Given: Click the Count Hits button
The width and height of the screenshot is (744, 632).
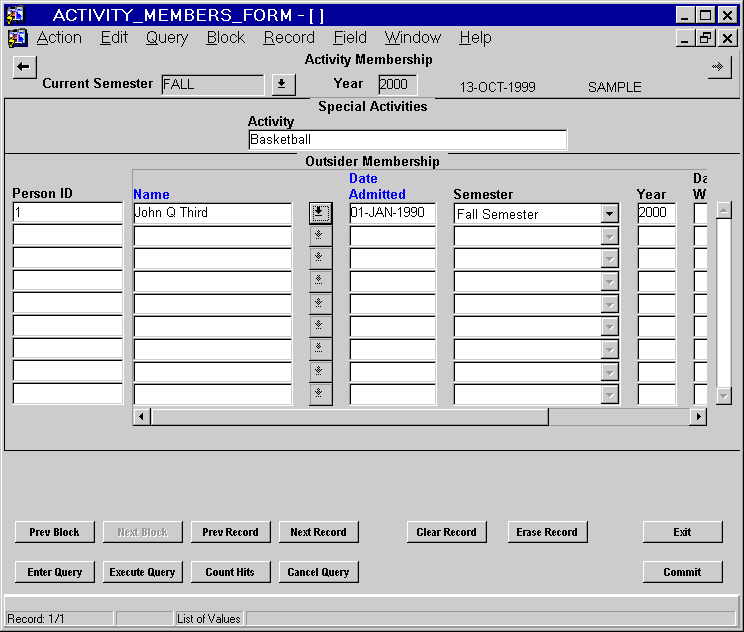Looking at the screenshot, I should point(231,572).
